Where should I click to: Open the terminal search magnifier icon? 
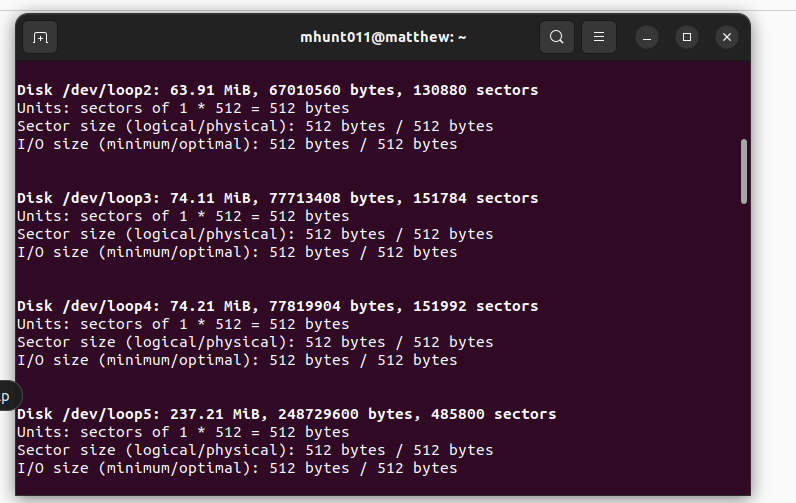(x=557, y=37)
